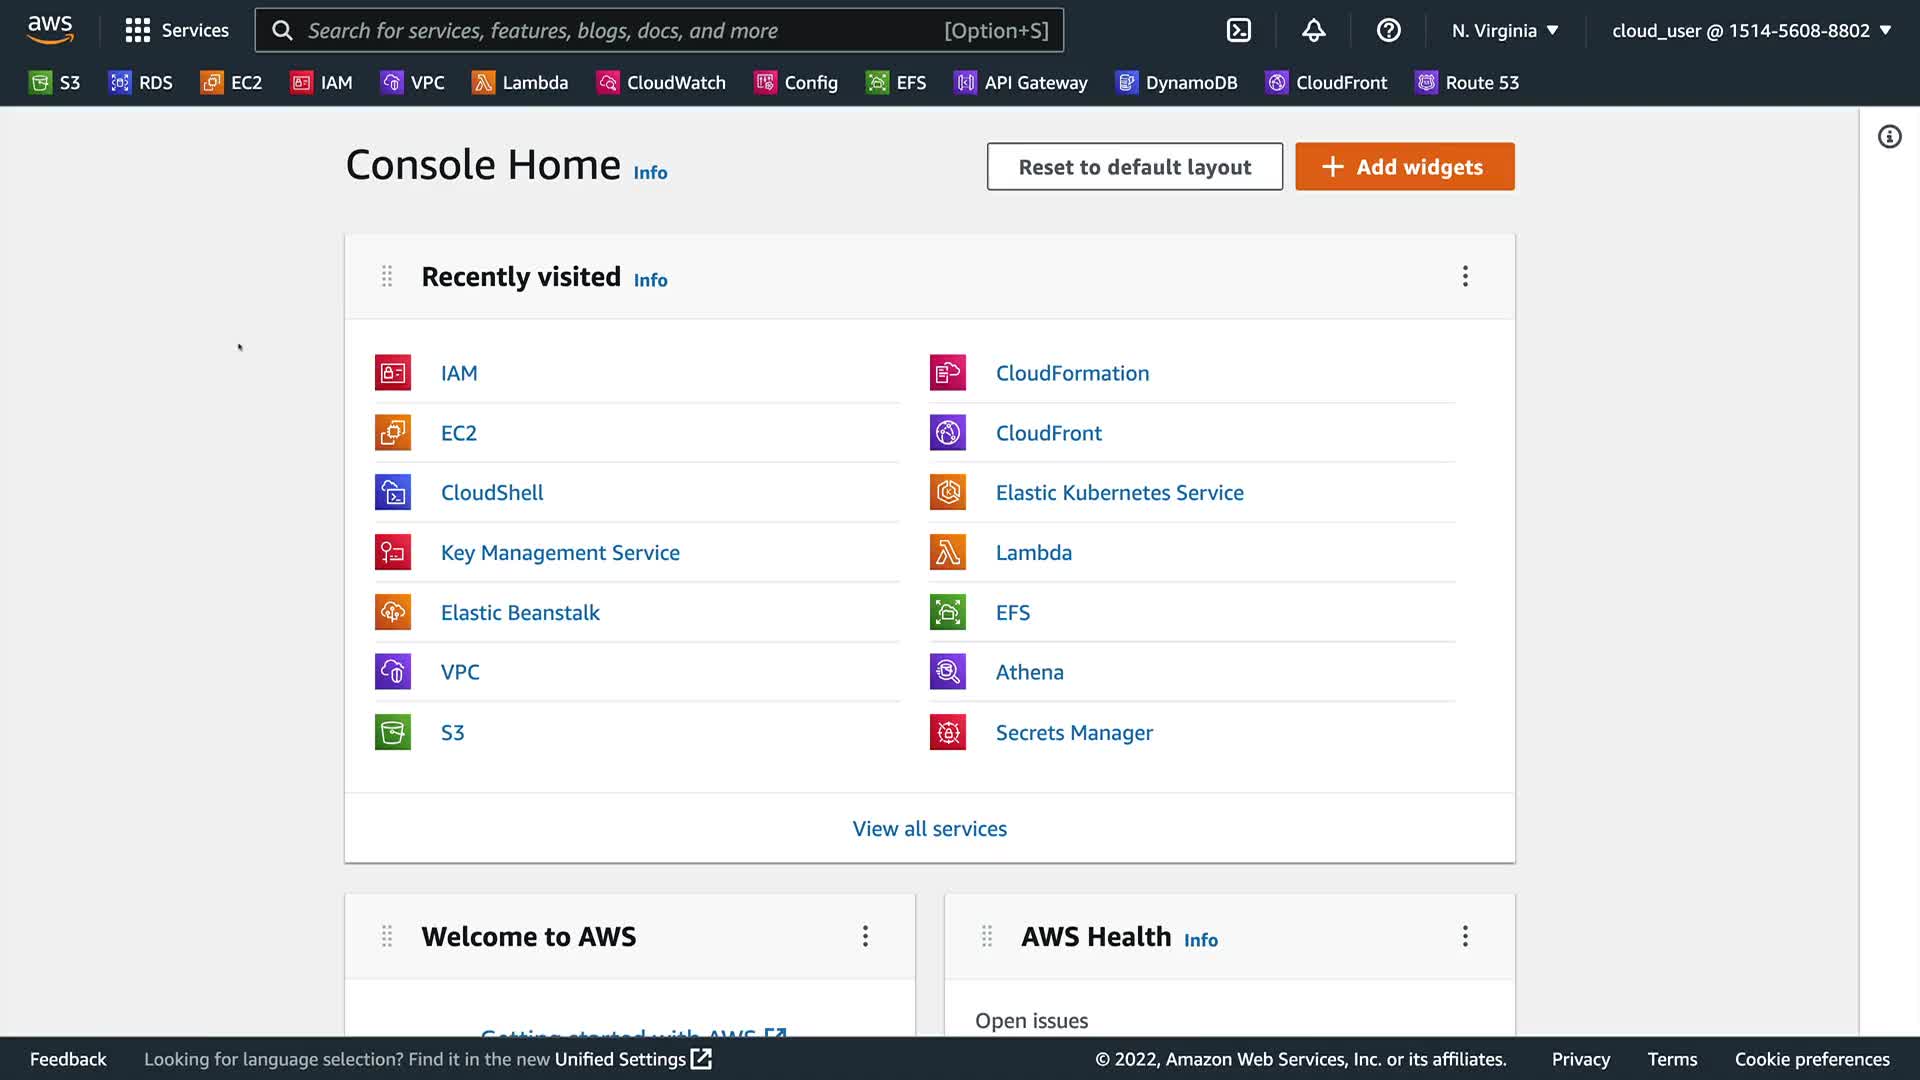
Task: Open the DynamoDB favorites bar shortcut
Action: [x=1177, y=83]
